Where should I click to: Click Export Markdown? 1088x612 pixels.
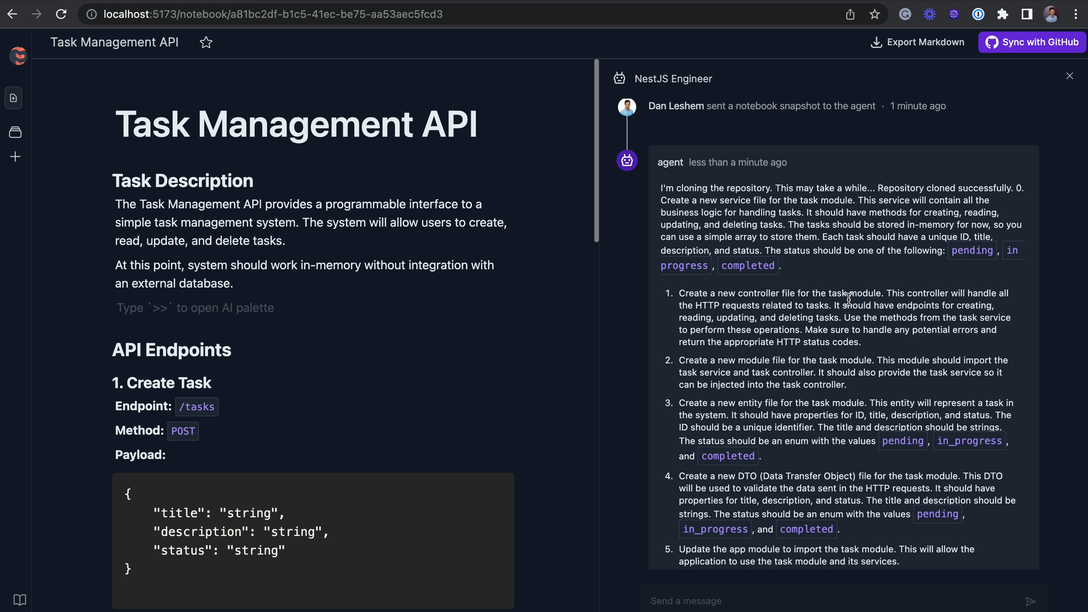pos(924,42)
